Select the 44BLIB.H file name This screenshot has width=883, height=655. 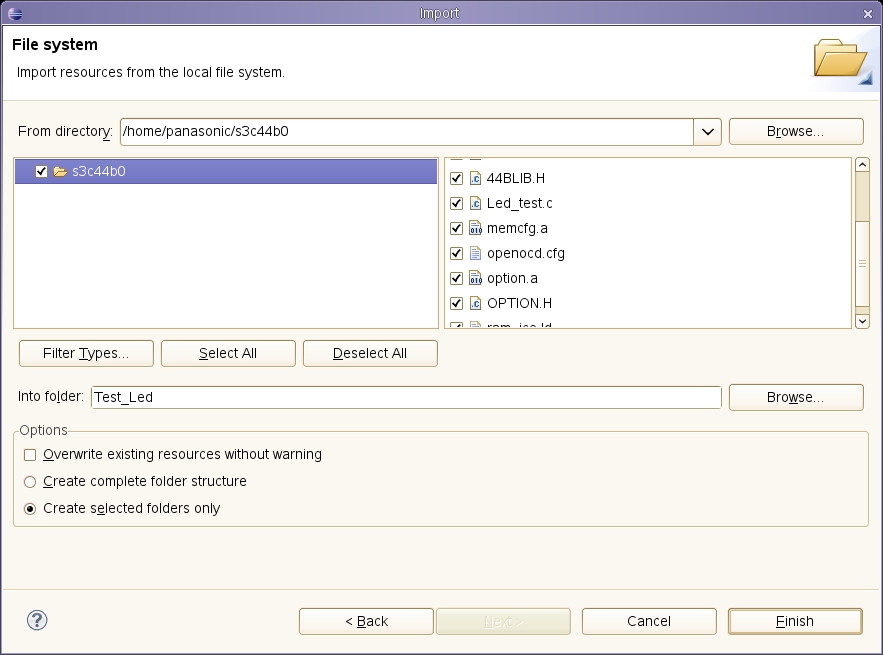pyautogui.click(x=515, y=179)
